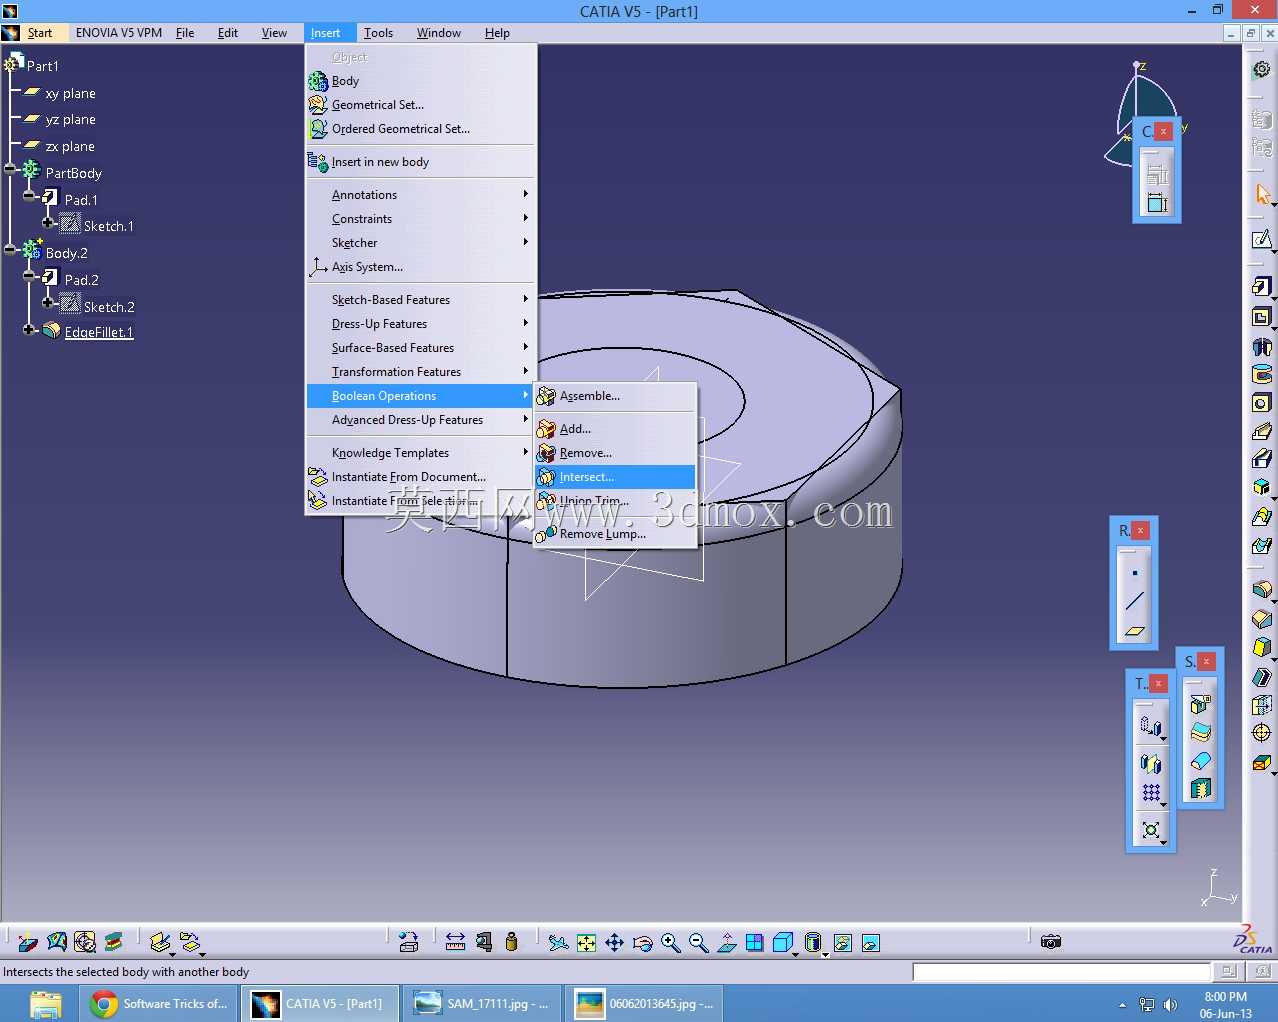Click the Mirror tool in T toolbar
The height and width of the screenshot is (1022, 1278).
1151,764
